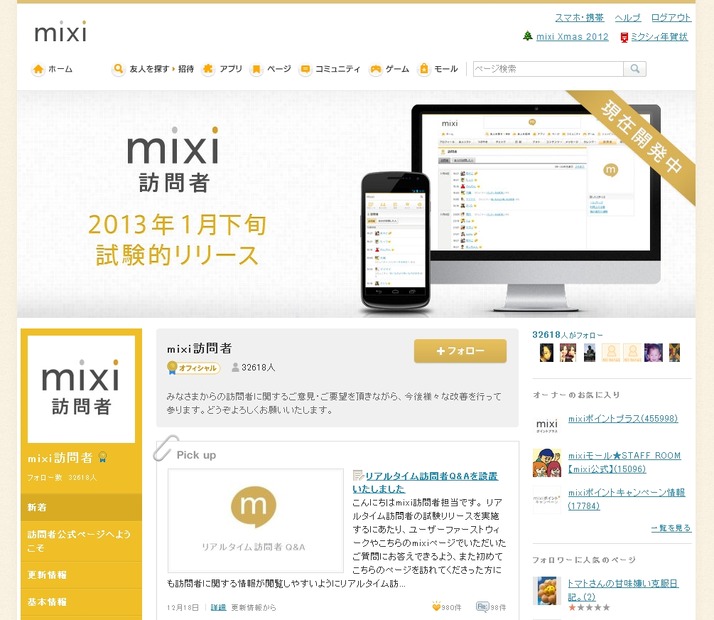Viewport: 714px width, 620px height.
Task: Click the home icon next to ホーム
Action: [x=38, y=69]
